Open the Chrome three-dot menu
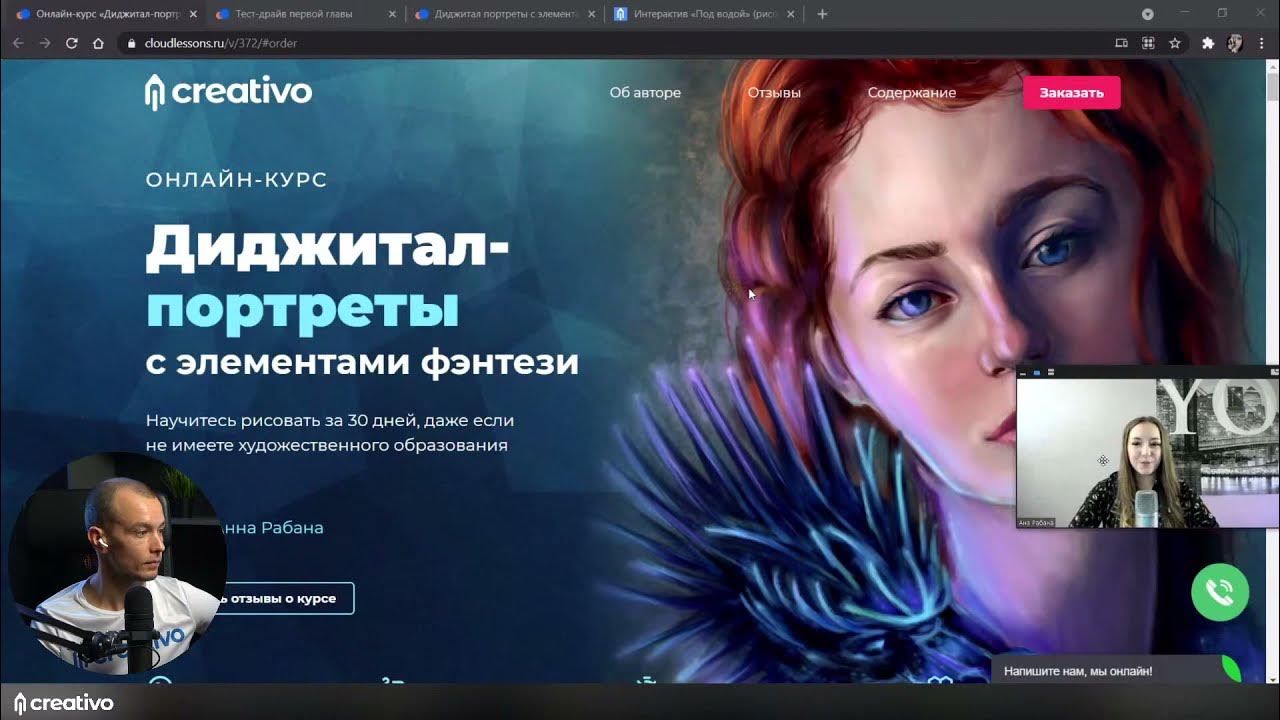Viewport: 1280px width, 720px height. tap(1262, 43)
